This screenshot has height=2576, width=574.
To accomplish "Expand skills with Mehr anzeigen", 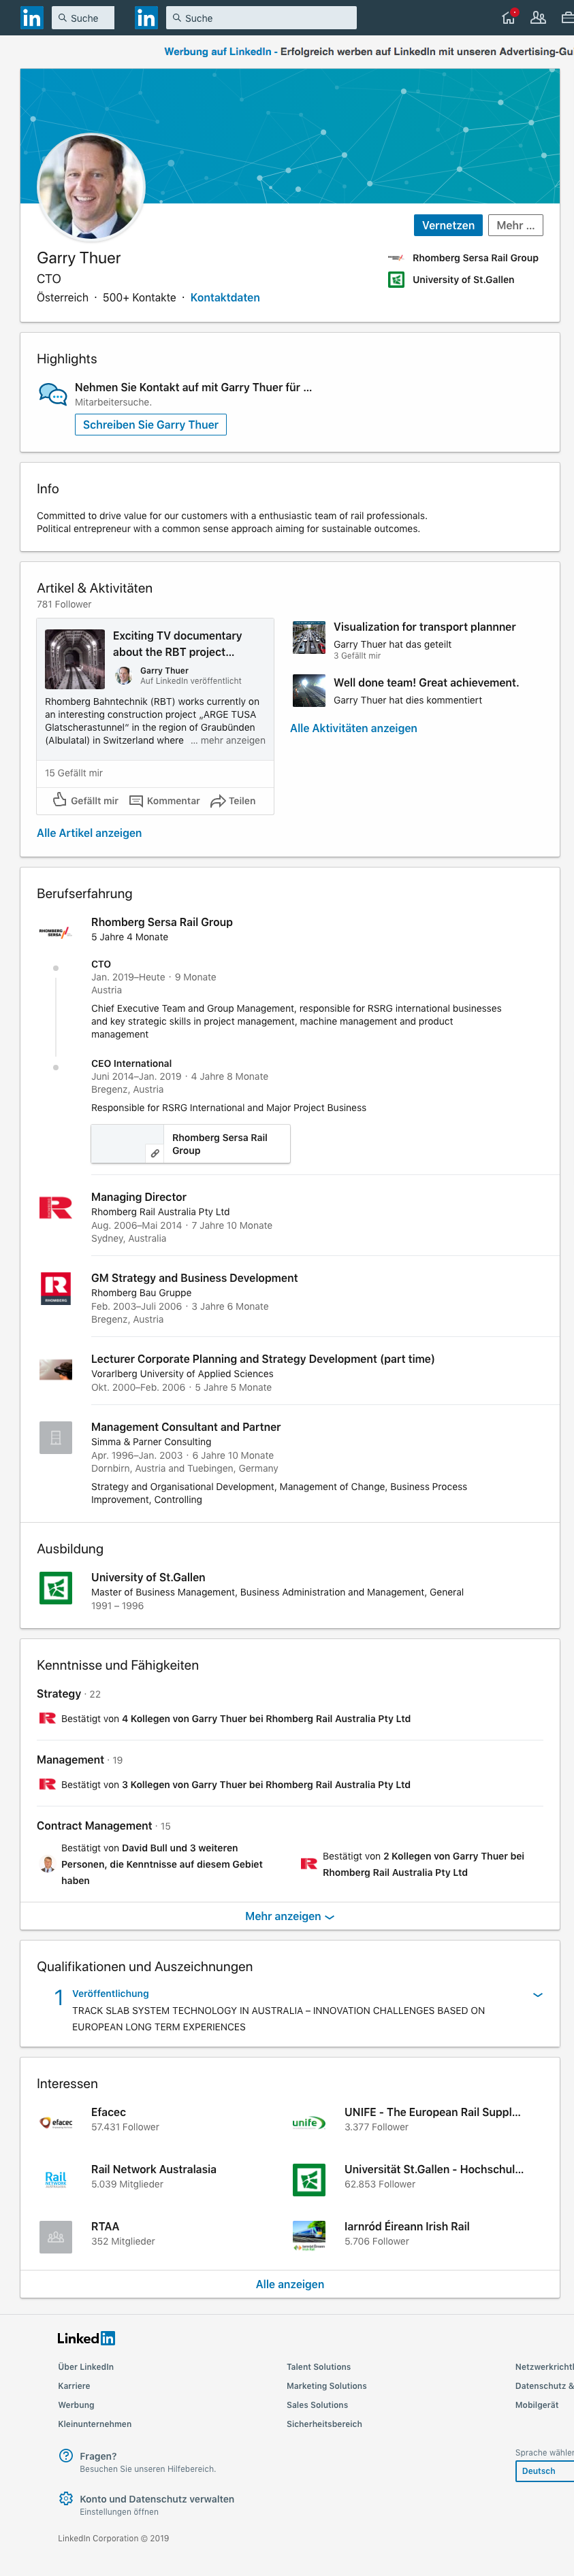I will point(290,1916).
